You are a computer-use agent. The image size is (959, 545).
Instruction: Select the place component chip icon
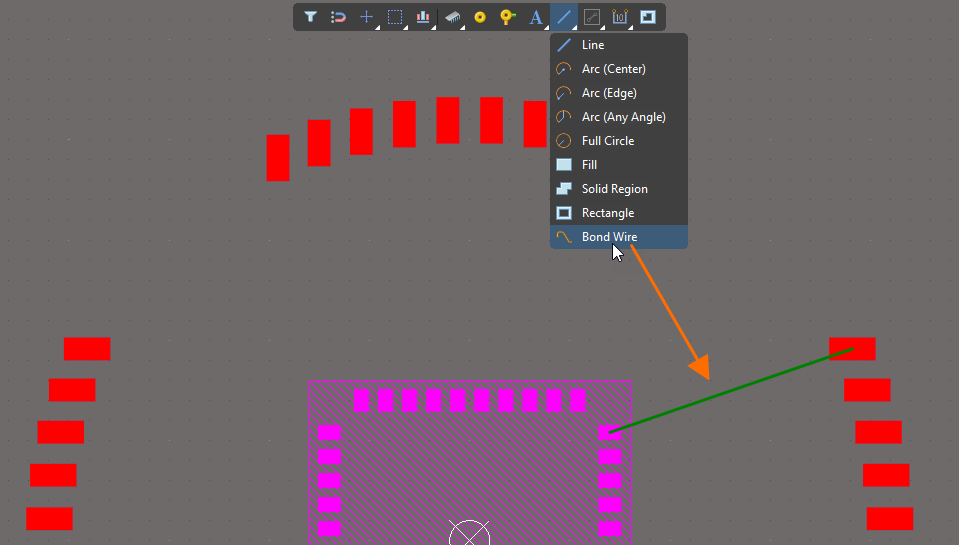coord(453,17)
